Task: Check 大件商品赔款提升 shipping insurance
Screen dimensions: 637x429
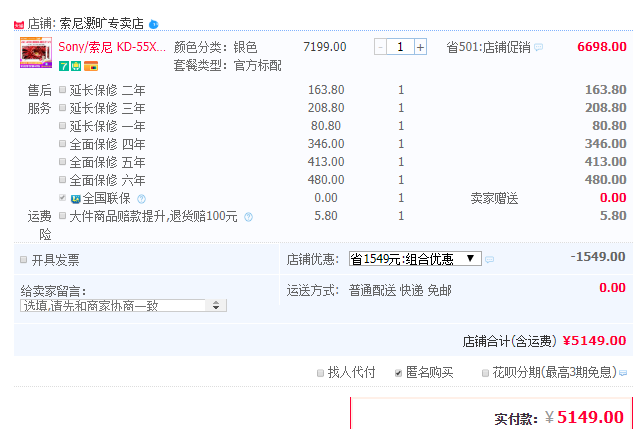Action: [x=62, y=215]
